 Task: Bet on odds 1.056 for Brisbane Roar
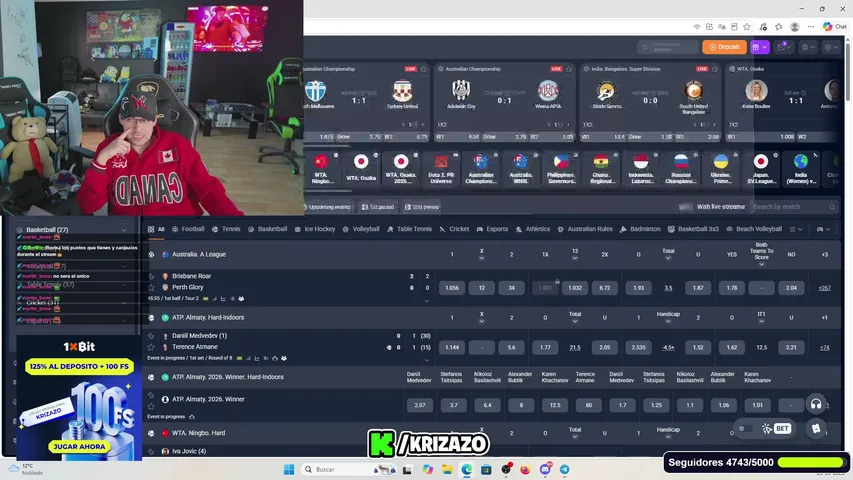[452, 288]
